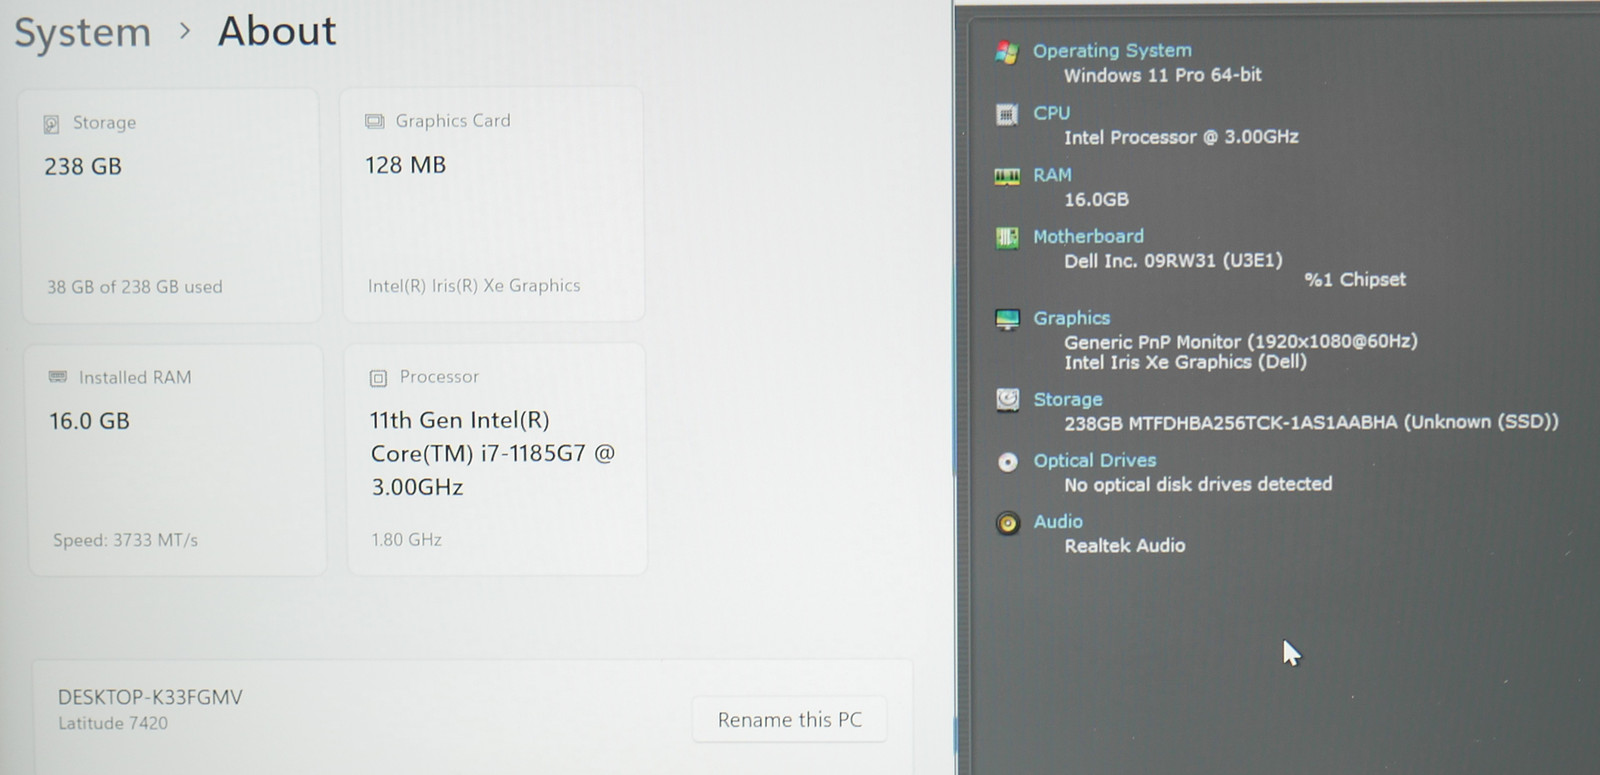Select the About page title
This screenshot has height=775, width=1600.
pos(277,31)
